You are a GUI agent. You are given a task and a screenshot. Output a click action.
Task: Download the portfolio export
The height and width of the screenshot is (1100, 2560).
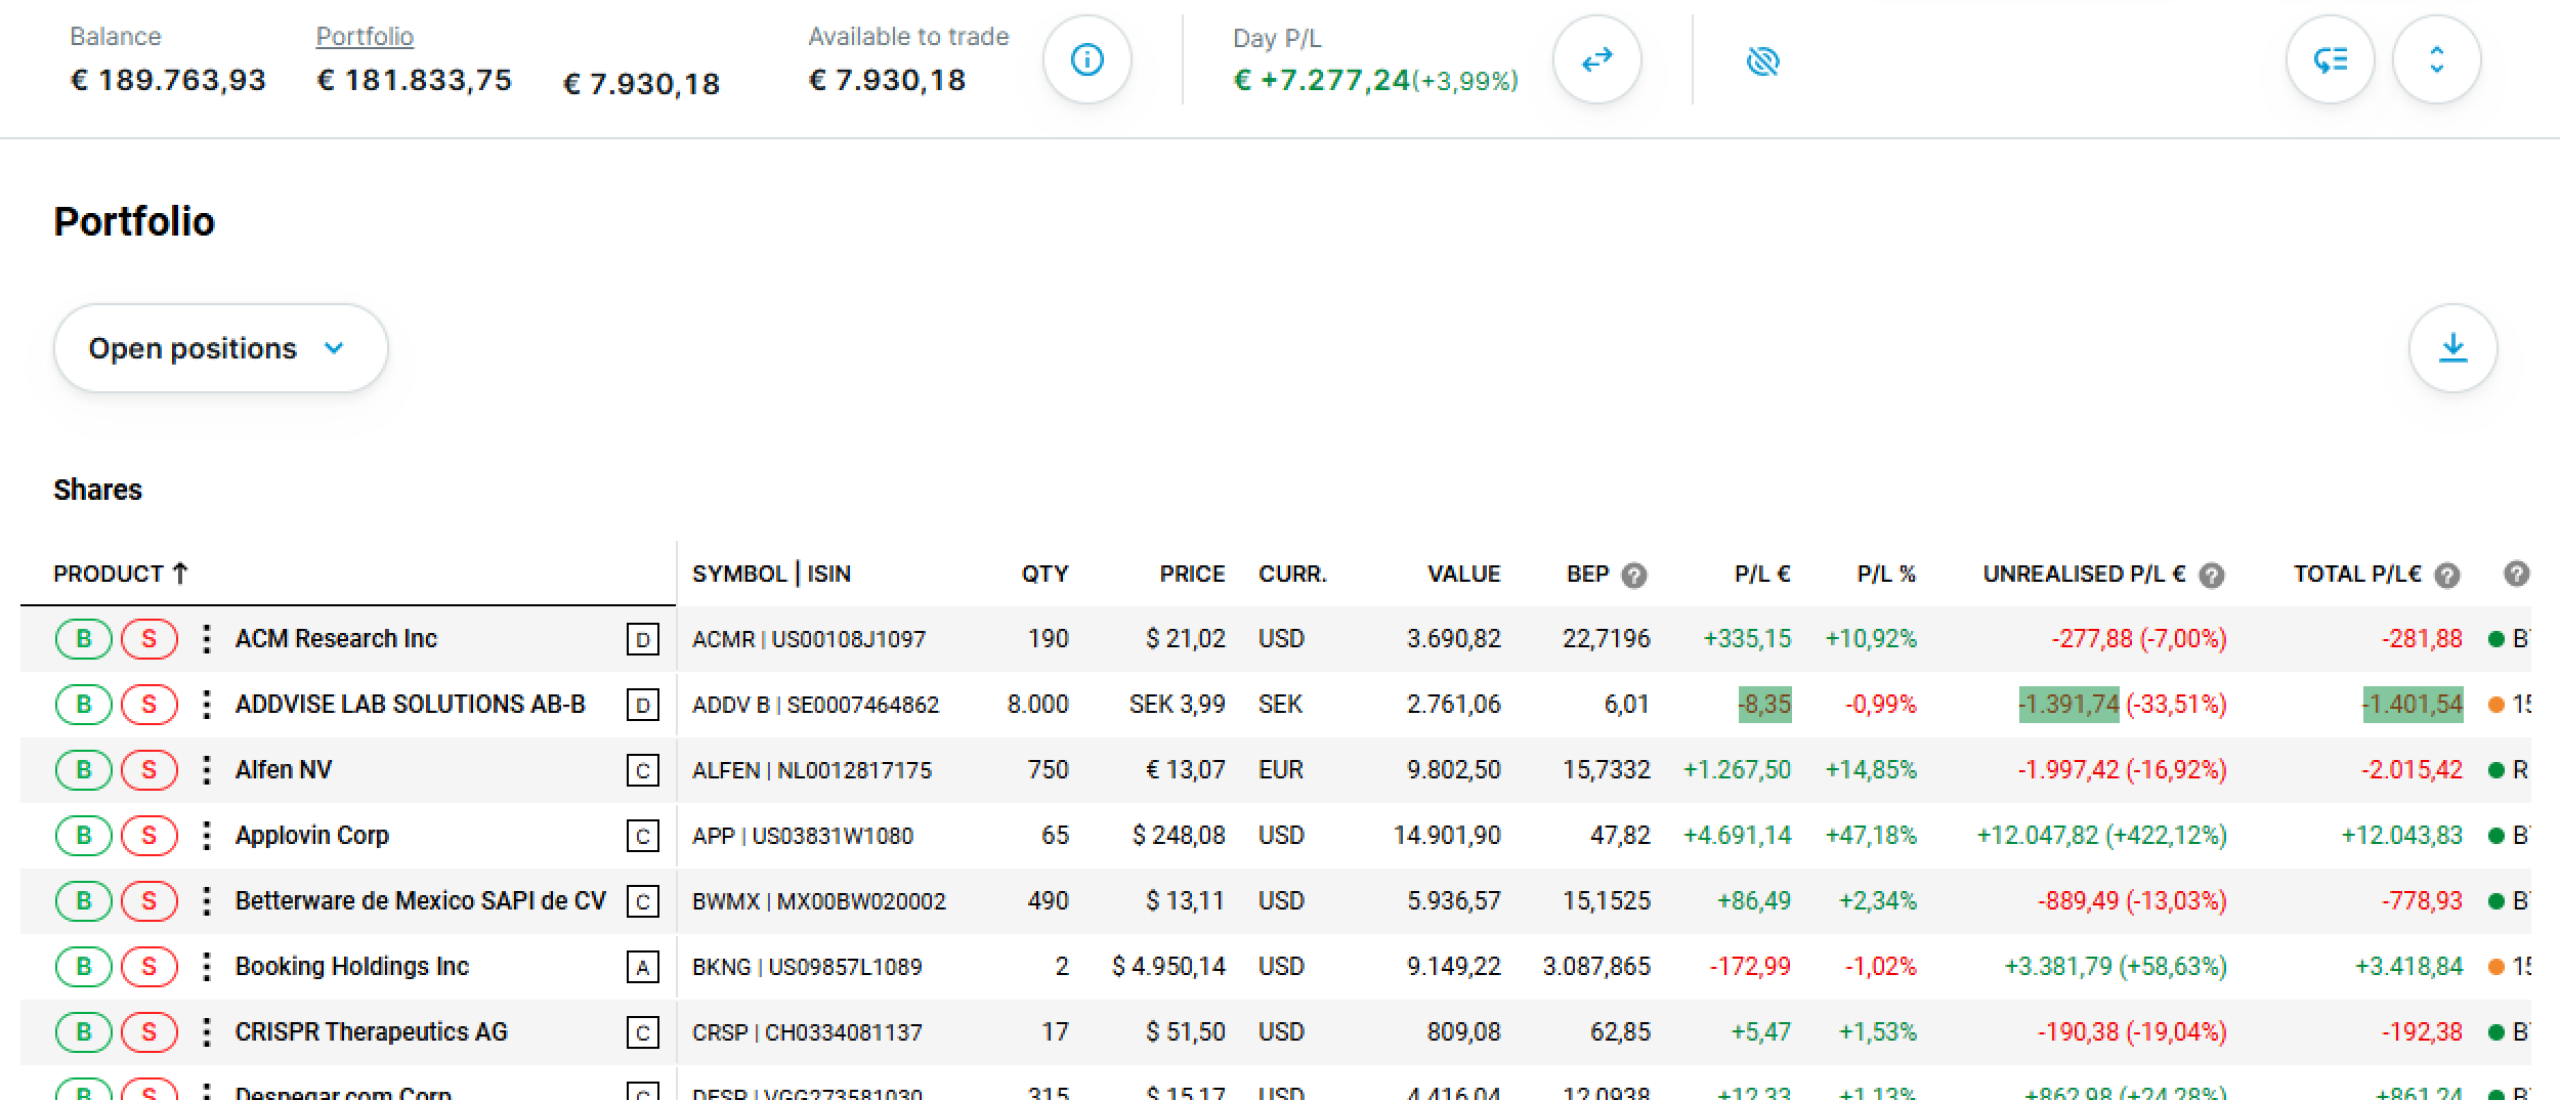2452,348
